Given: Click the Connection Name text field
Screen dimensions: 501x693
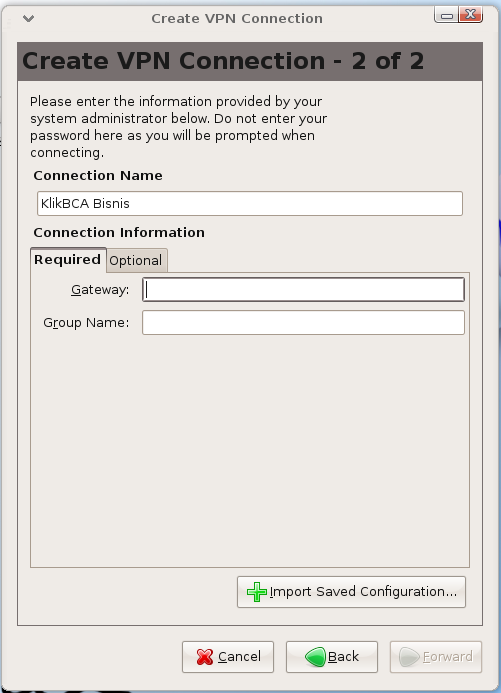Looking at the screenshot, I should 250,203.
